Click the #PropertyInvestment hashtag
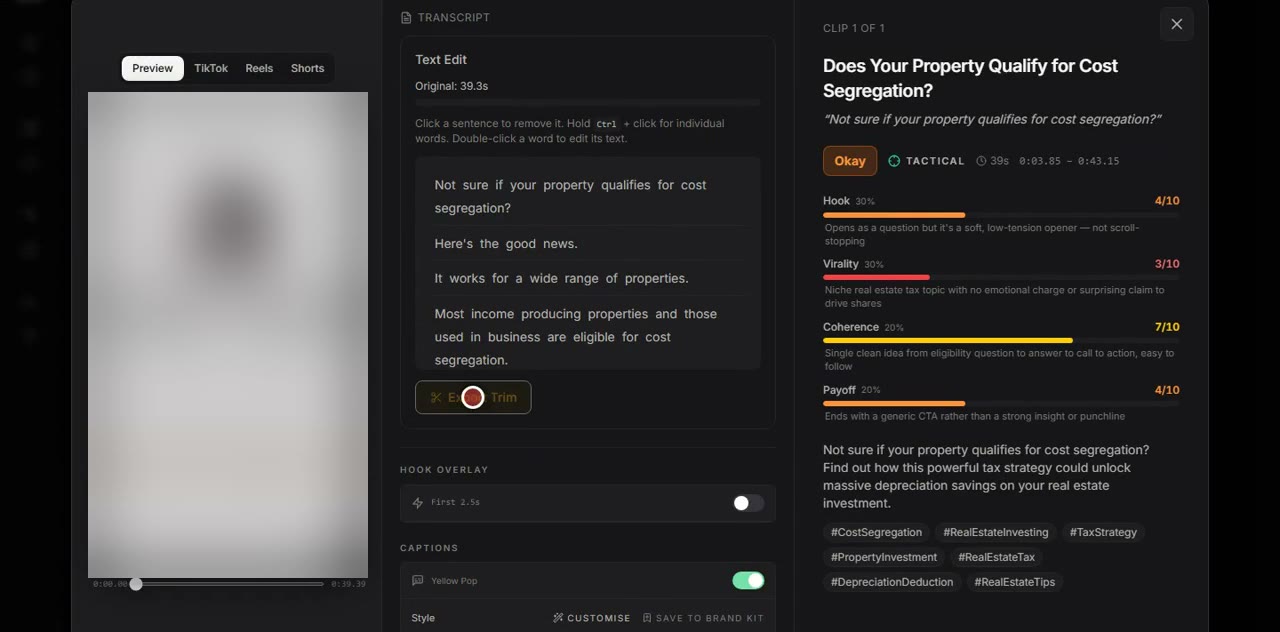This screenshot has width=1280, height=632. [884, 557]
